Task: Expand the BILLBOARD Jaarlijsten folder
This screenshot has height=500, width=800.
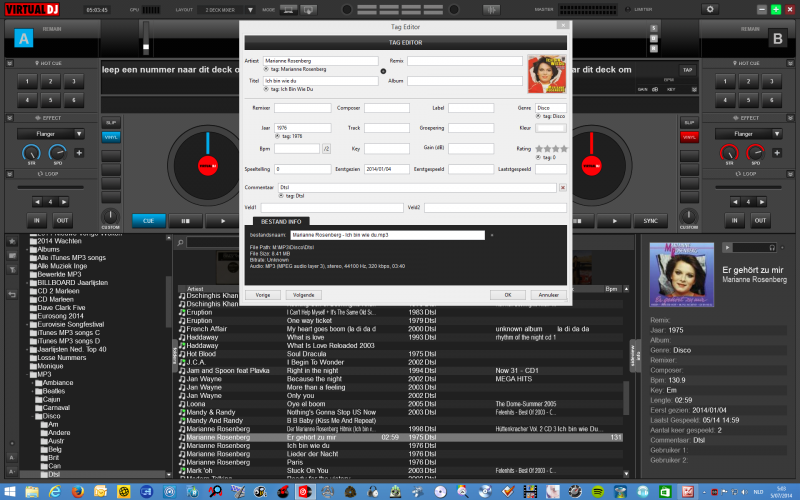Action: (27, 283)
